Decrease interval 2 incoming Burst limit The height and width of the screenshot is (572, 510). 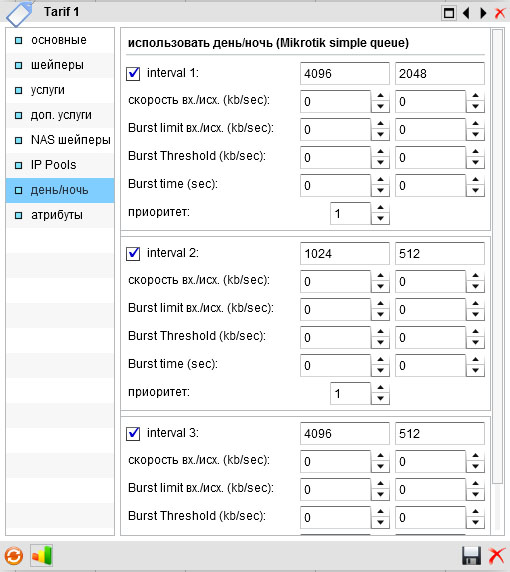tap(380, 315)
